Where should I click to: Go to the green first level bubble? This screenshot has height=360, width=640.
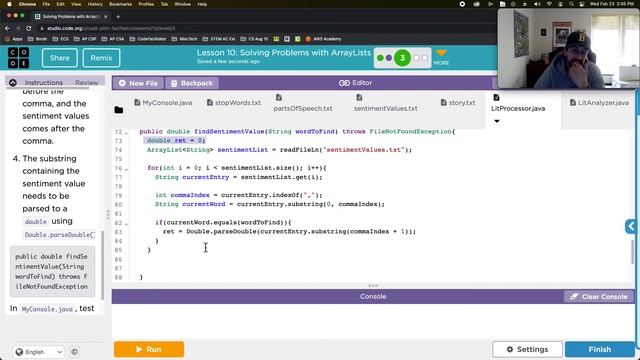(380, 58)
